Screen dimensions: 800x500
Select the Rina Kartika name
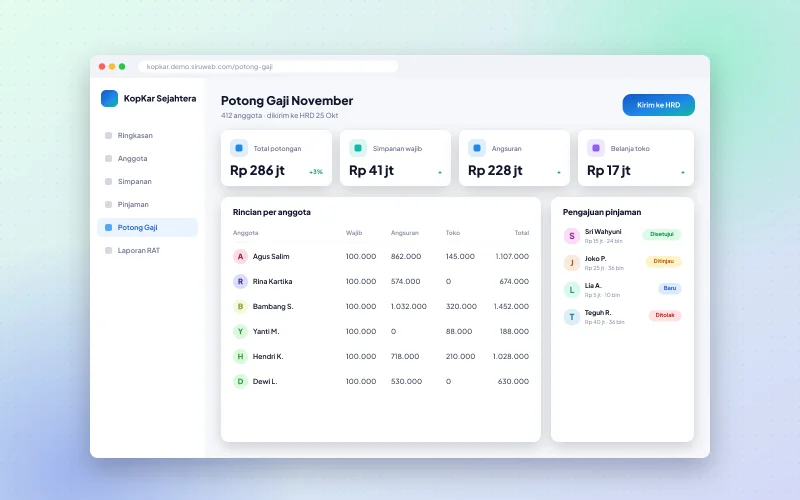[x=272, y=282]
